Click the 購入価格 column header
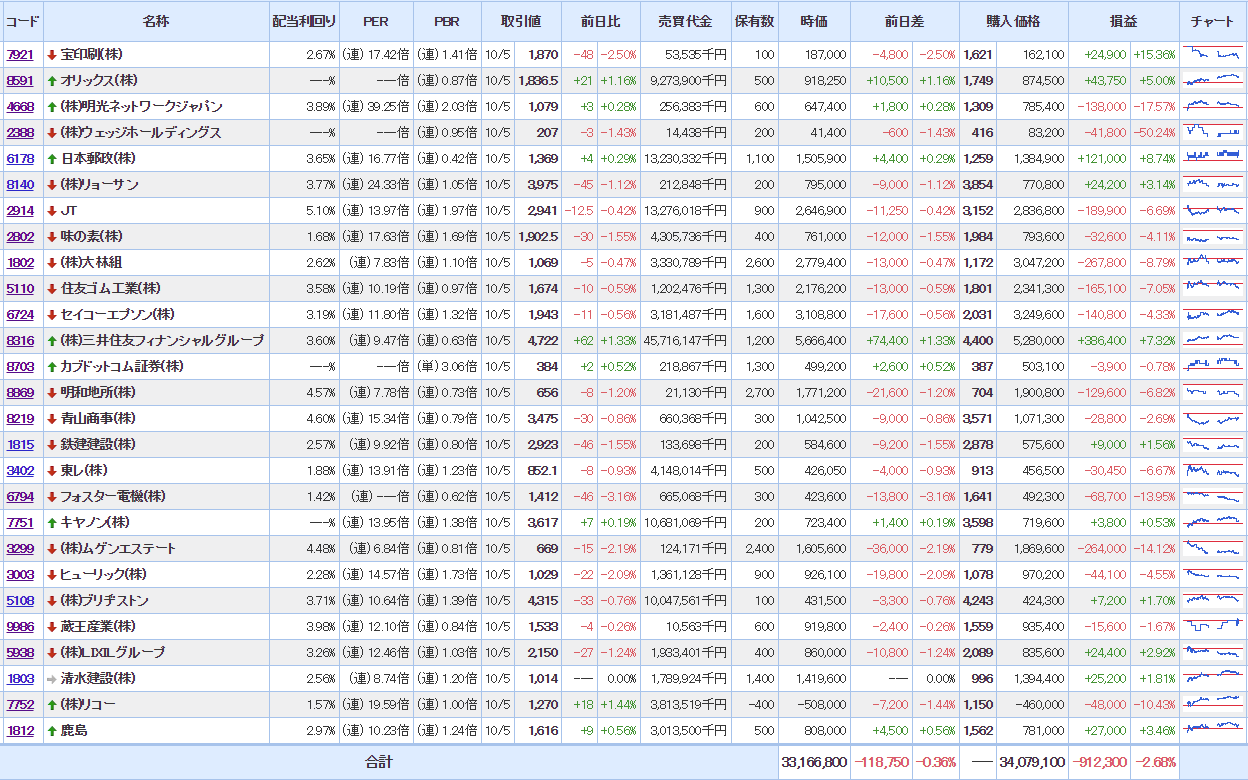The image size is (1248, 780). tap(1013, 21)
